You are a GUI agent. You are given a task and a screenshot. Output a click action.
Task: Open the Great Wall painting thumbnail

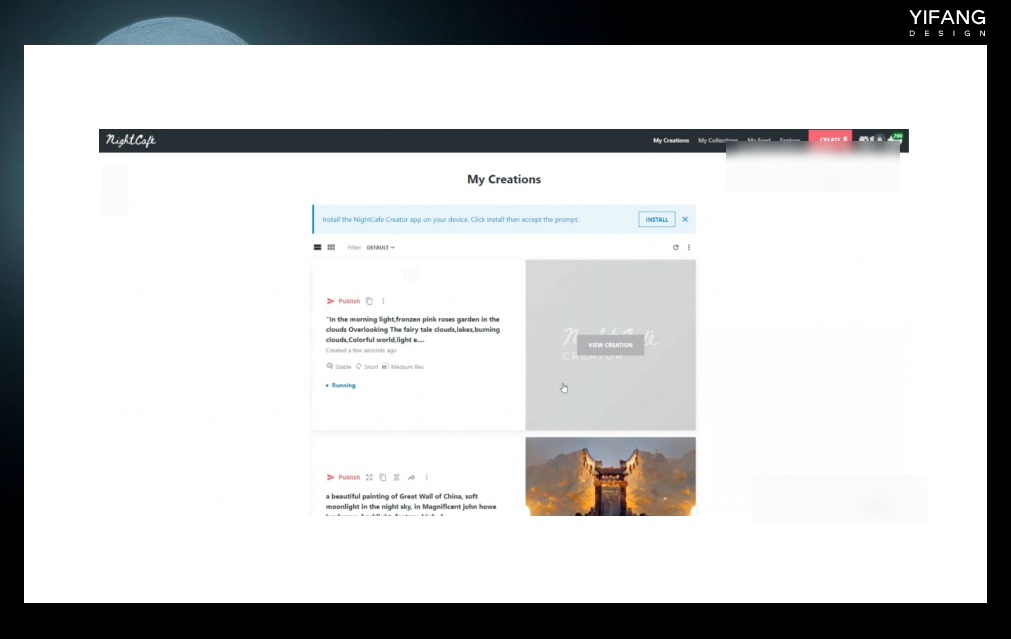tap(610, 476)
